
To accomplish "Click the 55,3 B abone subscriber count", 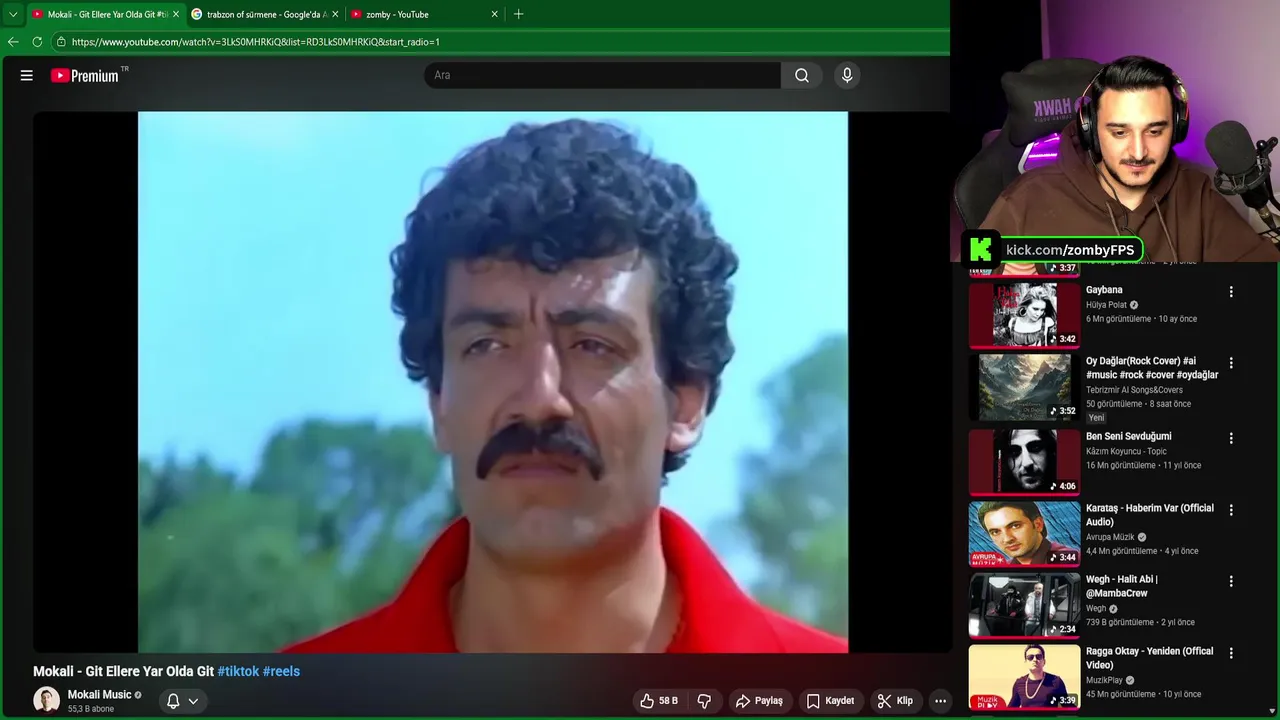I will tap(91, 709).
